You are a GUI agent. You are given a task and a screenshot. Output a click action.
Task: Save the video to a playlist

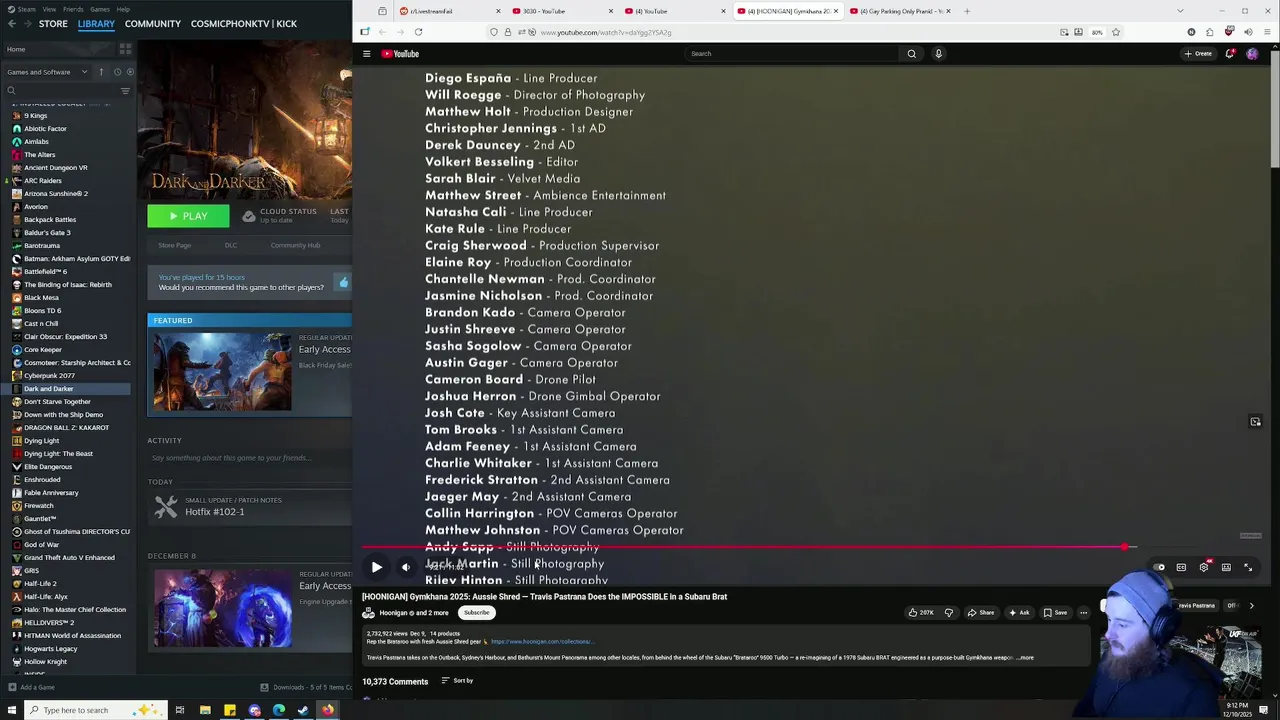click(1055, 613)
